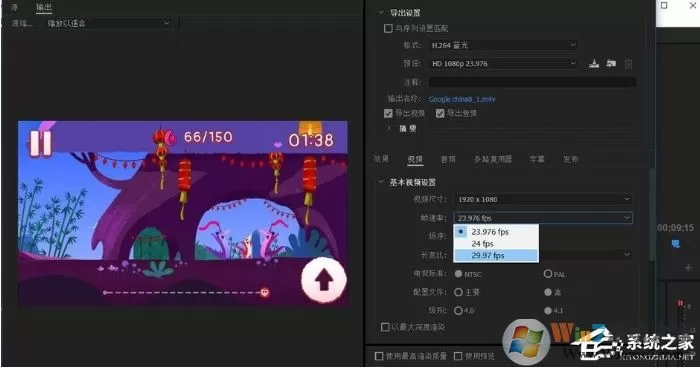The height and width of the screenshot is (368, 700).
Task: Click the pause icon in the preview
Action: click(41, 142)
